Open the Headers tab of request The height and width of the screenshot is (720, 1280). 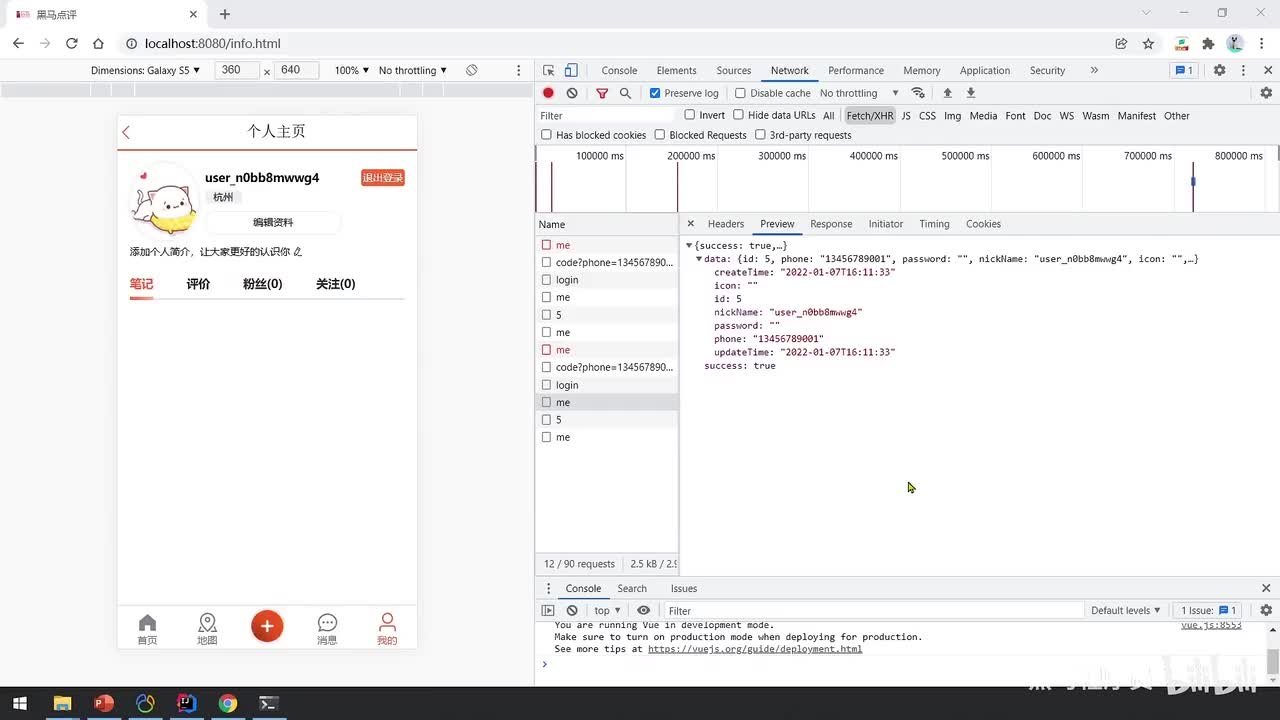pos(726,224)
